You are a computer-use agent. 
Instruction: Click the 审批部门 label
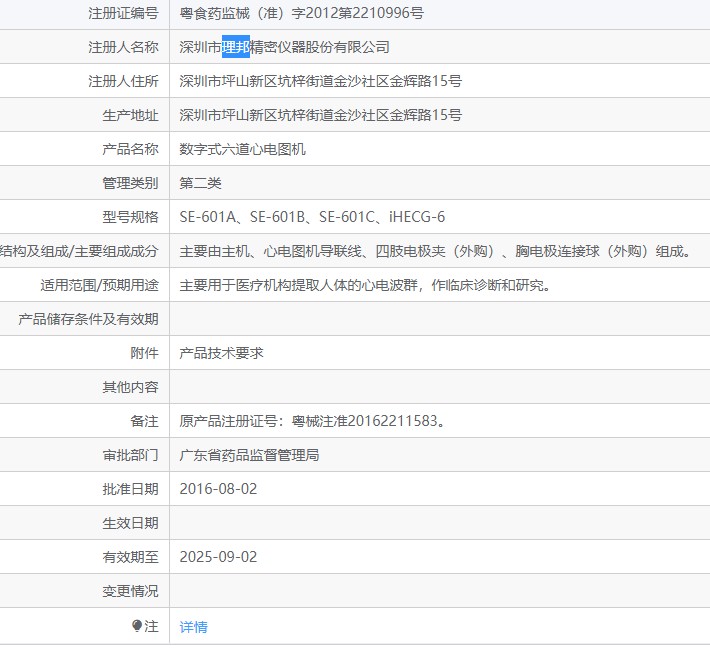130,455
